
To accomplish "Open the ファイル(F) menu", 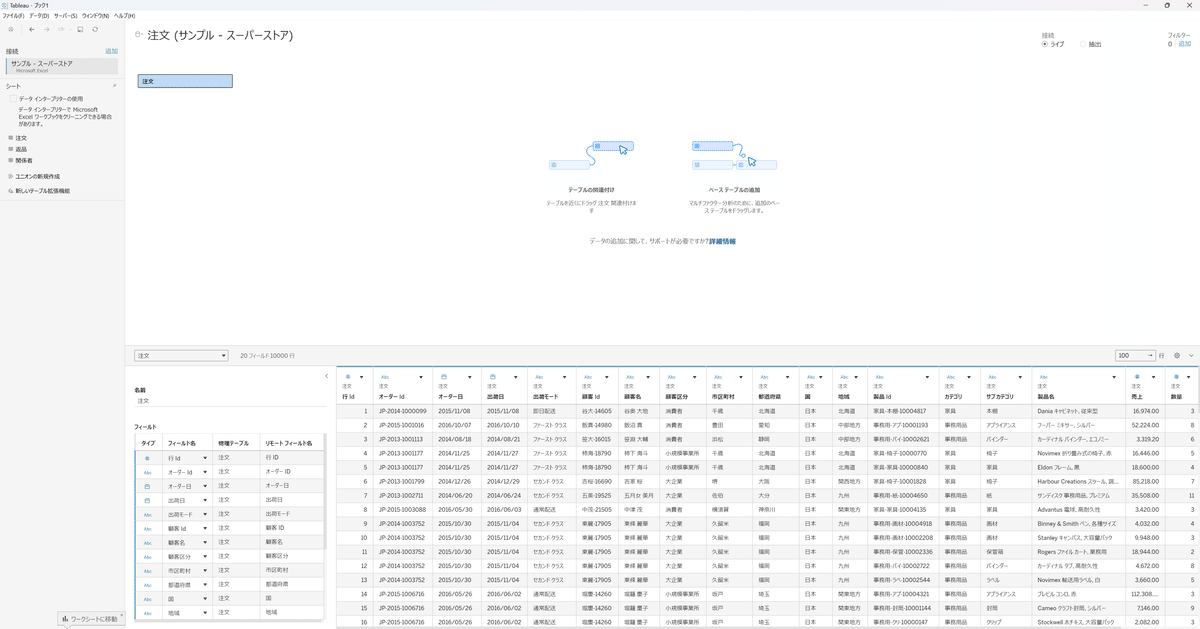I will point(14,16).
